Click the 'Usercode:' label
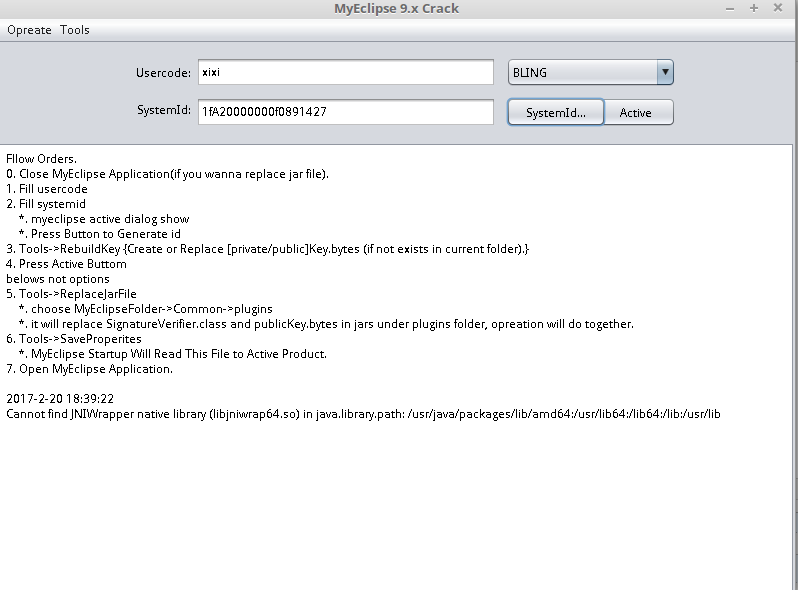Image resolution: width=798 pixels, height=590 pixels. 163,73
